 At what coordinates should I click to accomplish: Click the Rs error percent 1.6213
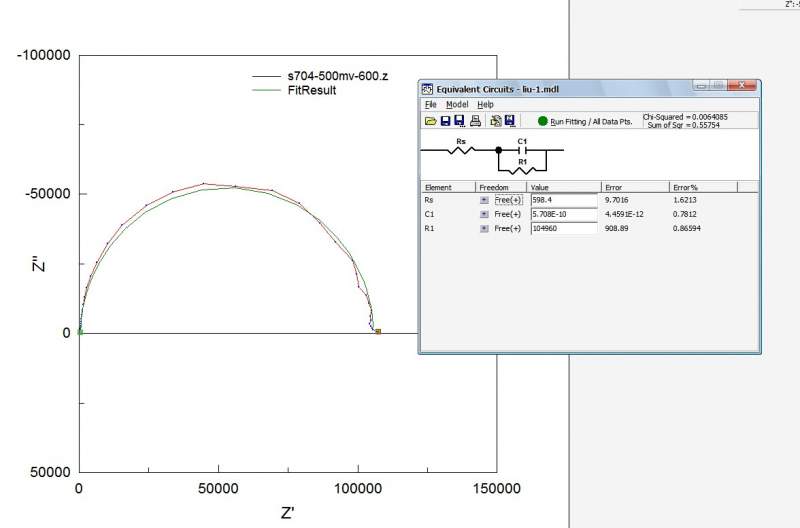[685, 200]
